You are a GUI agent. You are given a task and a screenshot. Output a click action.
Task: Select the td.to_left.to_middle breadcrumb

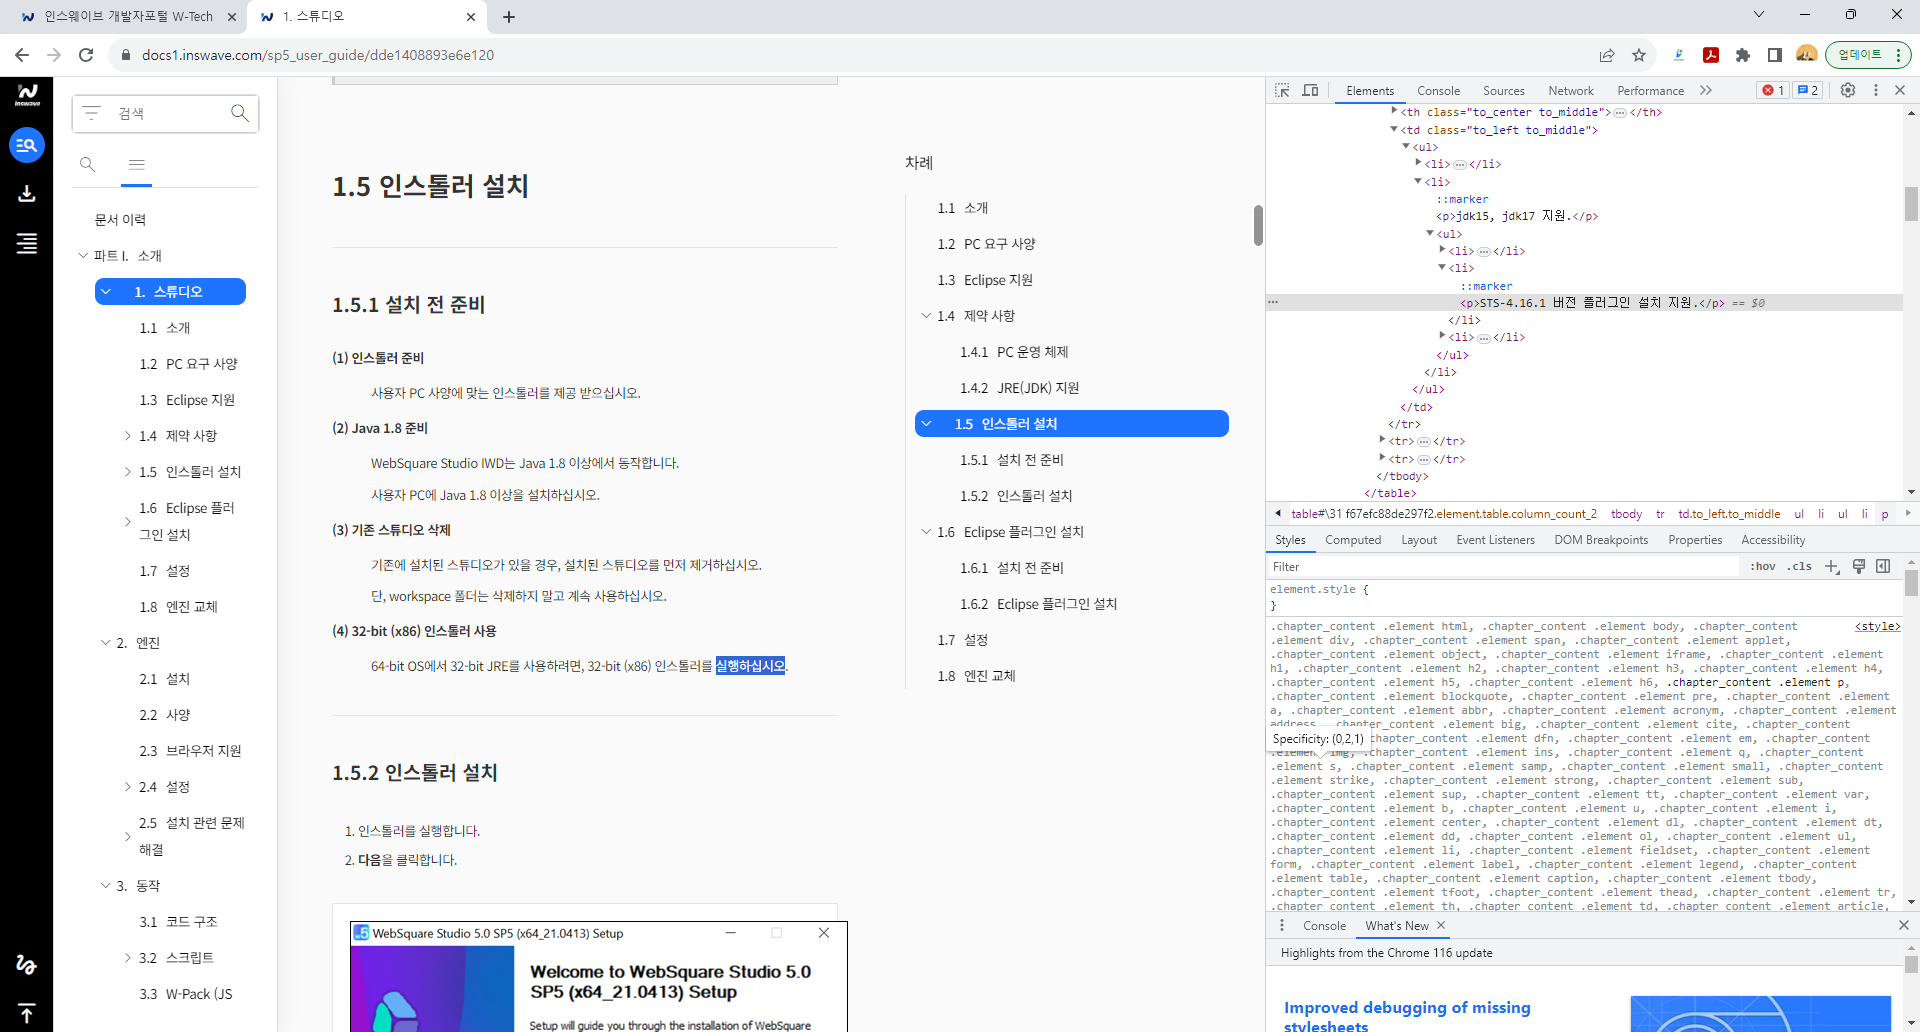coord(1729,514)
